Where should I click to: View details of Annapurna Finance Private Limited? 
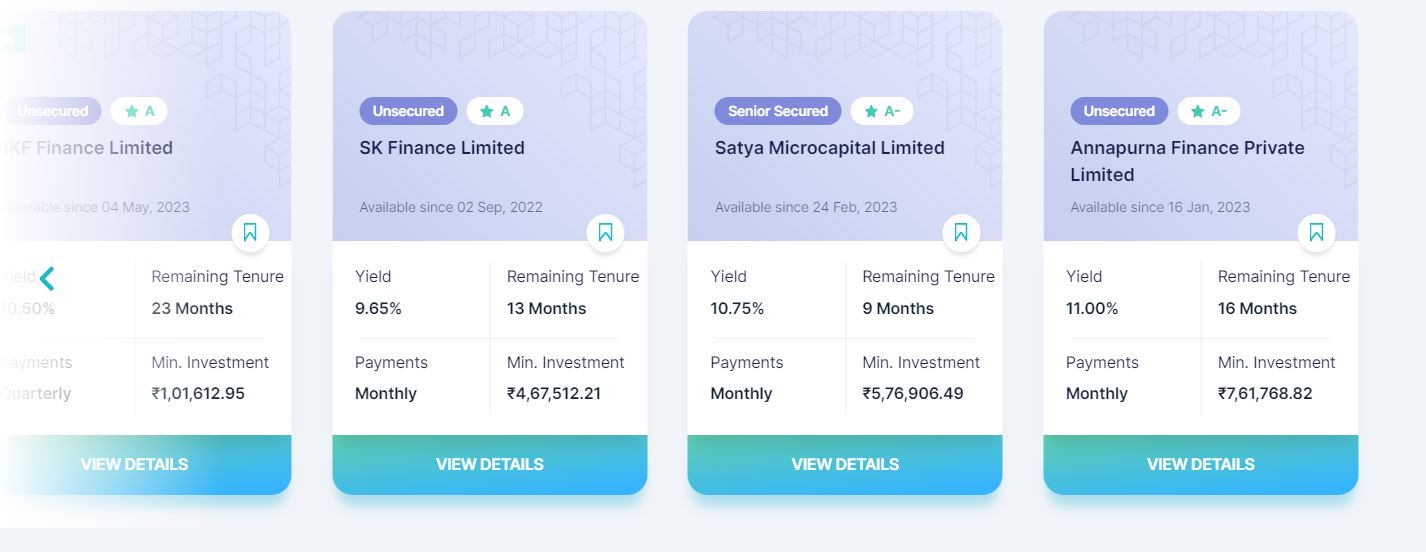click(x=1201, y=465)
